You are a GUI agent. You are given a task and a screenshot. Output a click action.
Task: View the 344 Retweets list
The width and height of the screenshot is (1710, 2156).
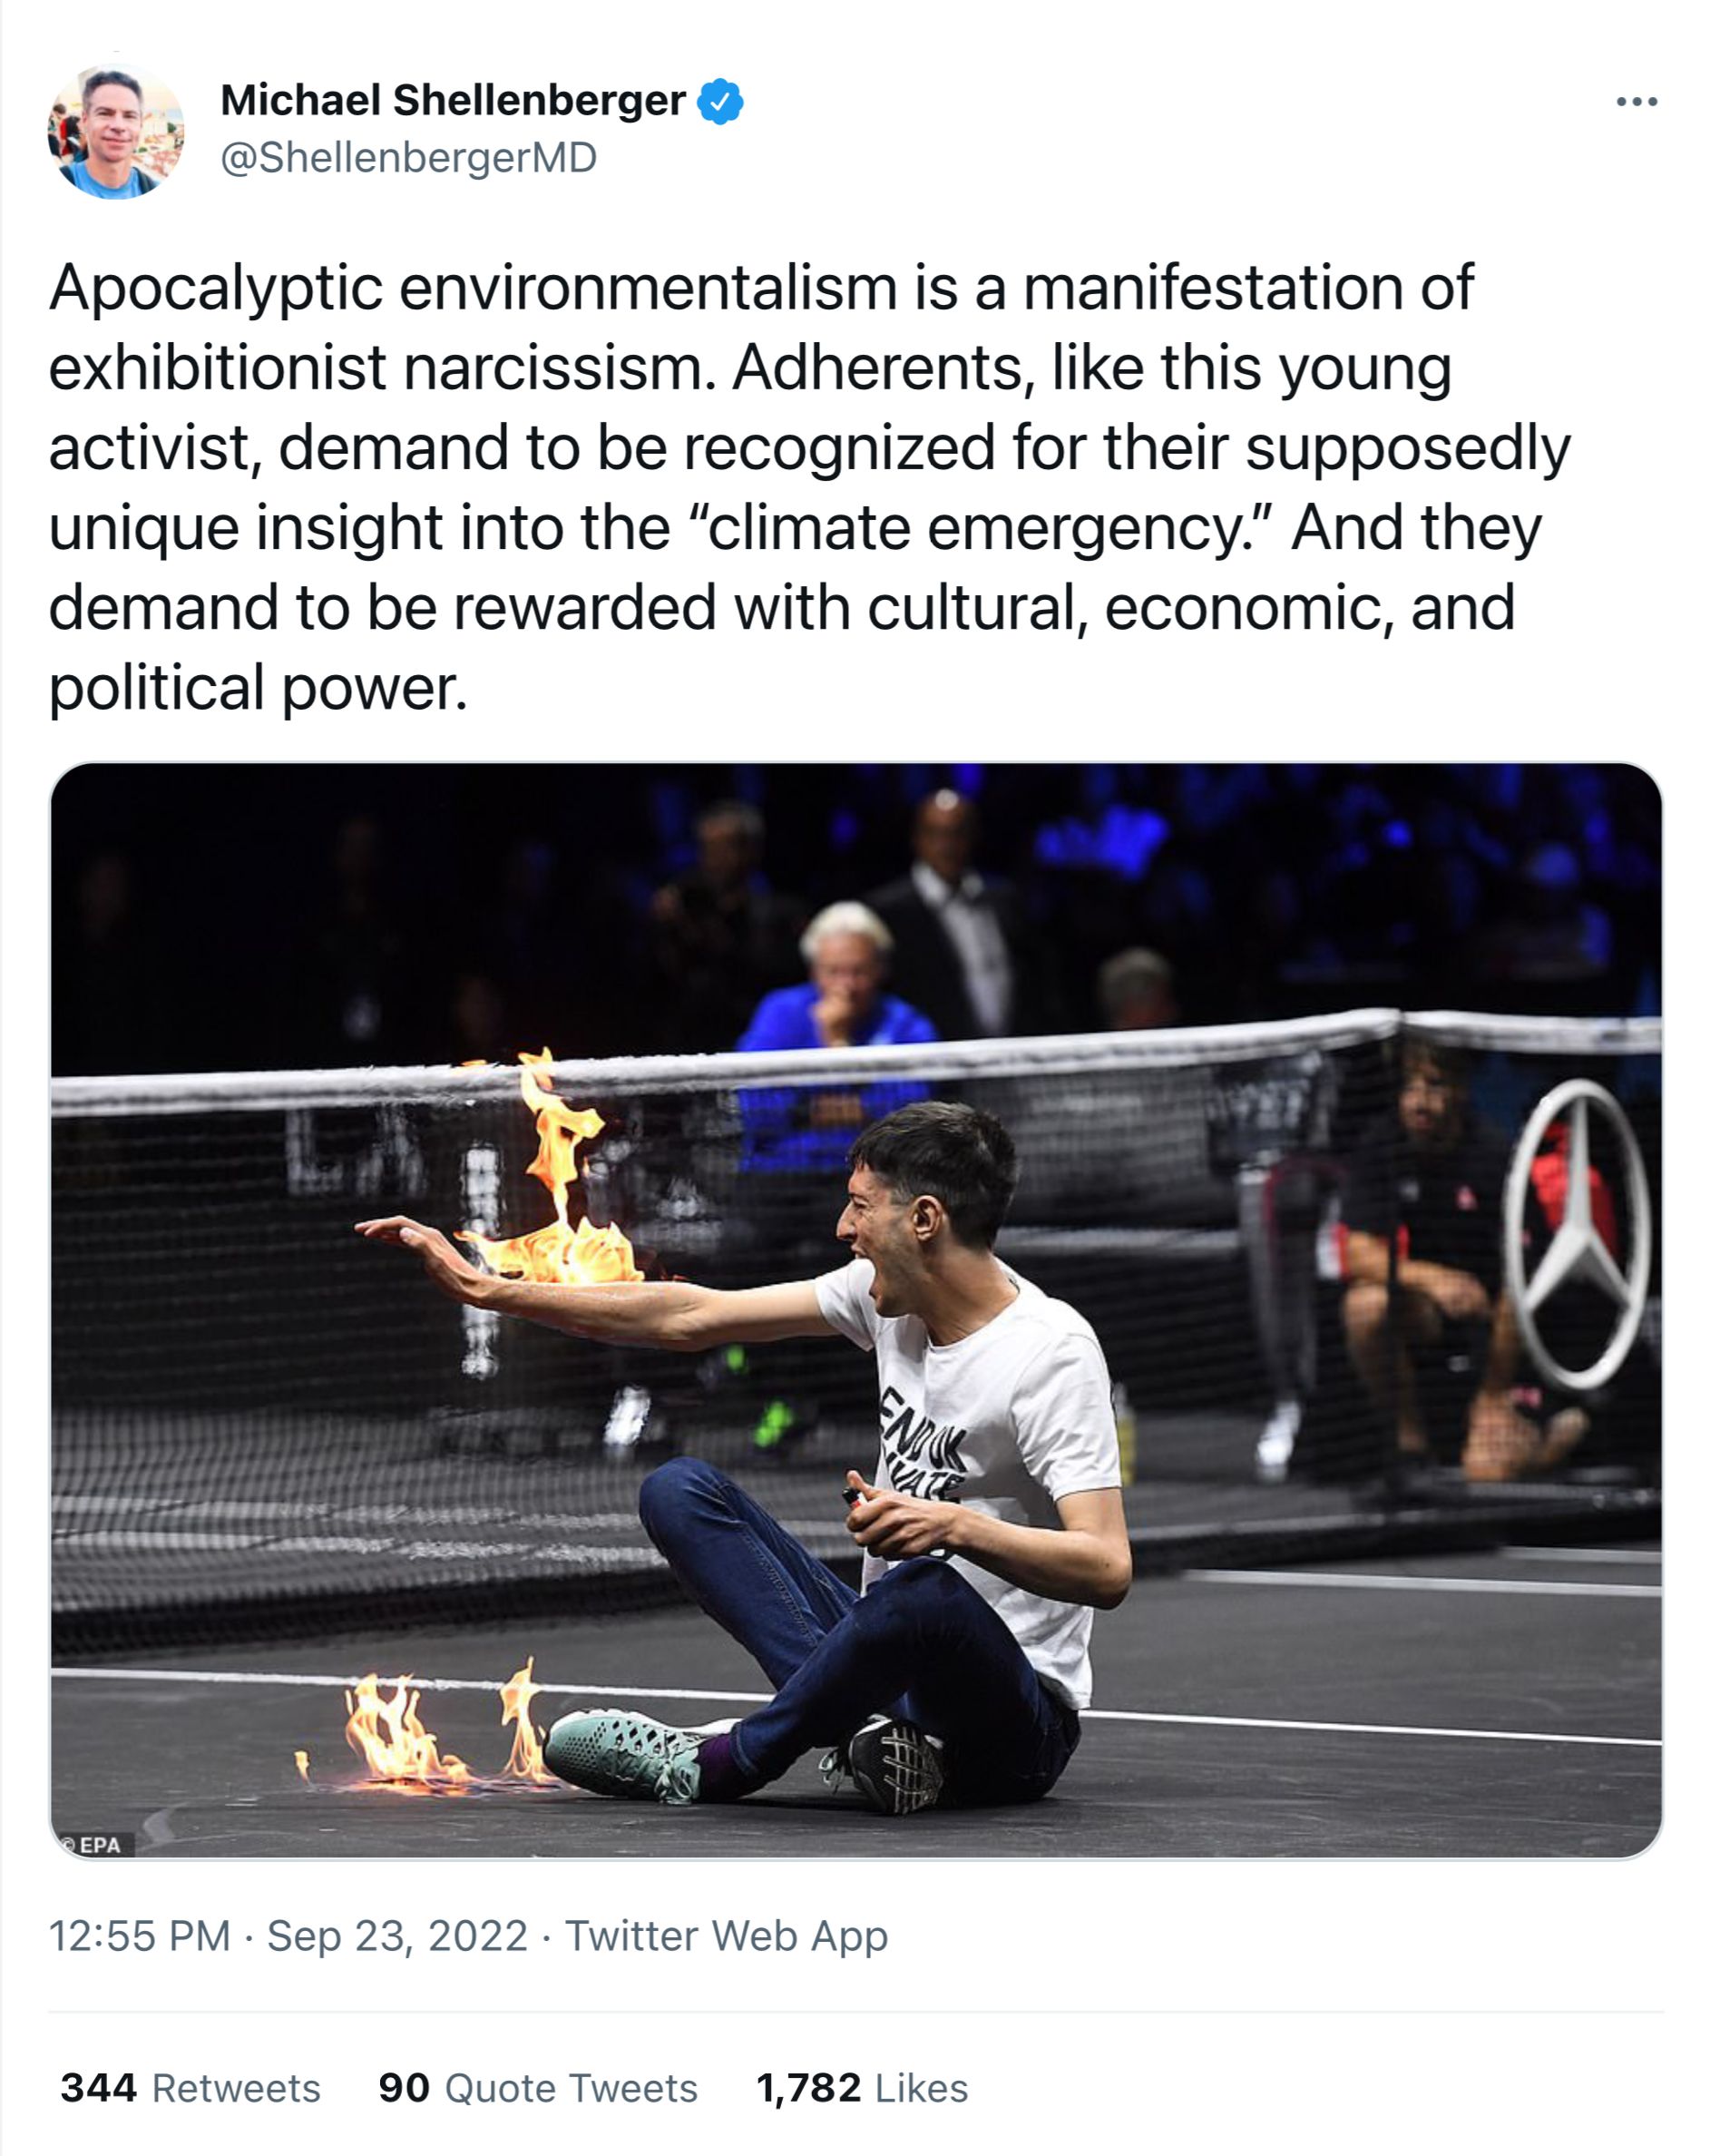tap(190, 2088)
